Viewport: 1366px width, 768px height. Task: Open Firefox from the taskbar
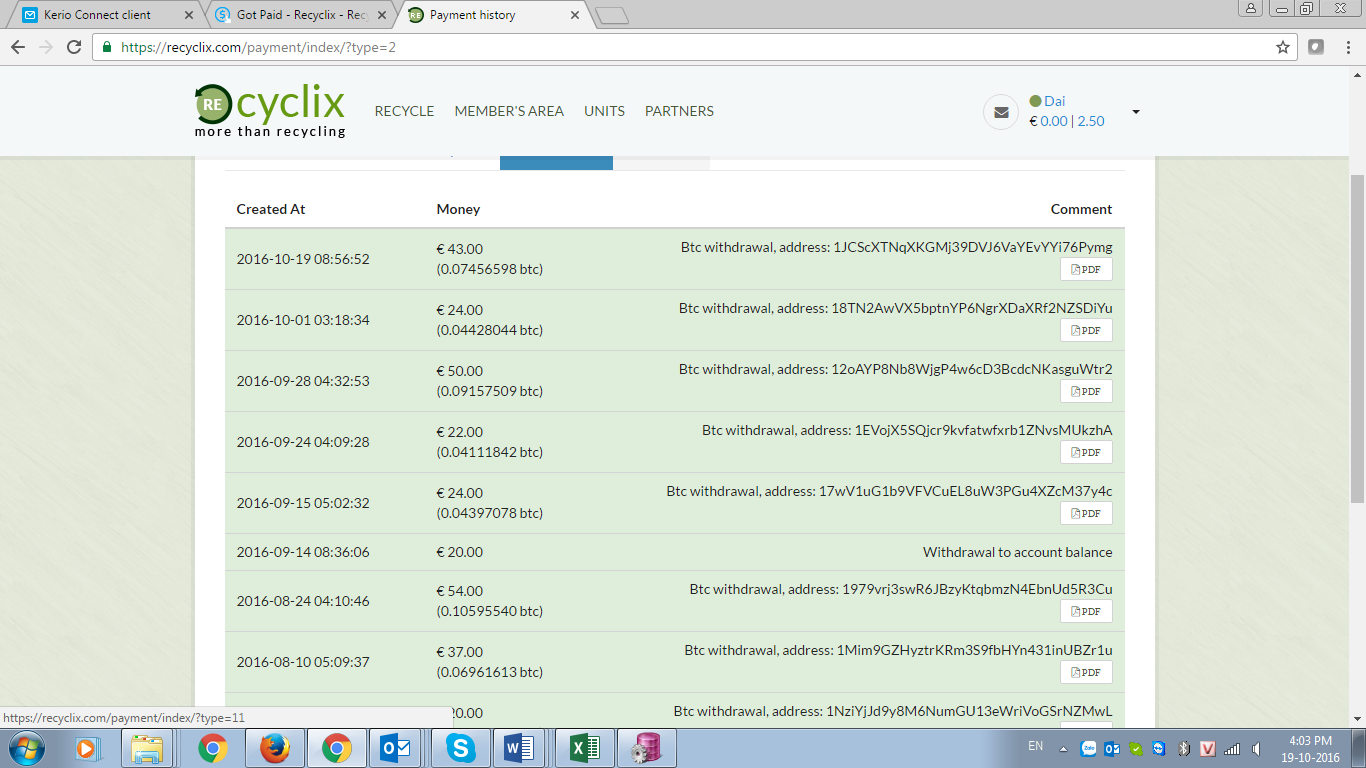pyautogui.click(x=274, y=748)
